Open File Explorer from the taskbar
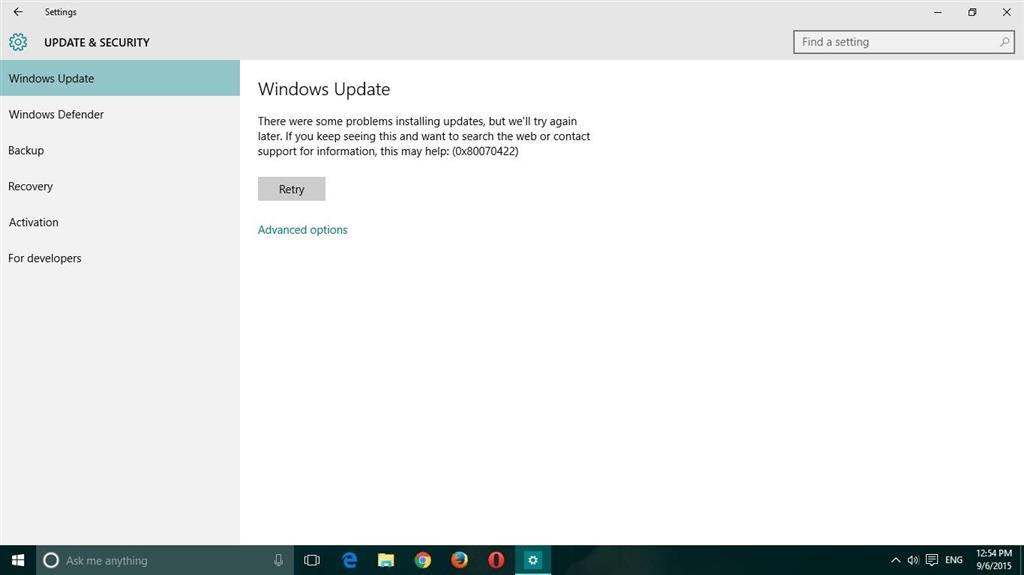Viewport: 1024px width, 575px height. (x=386, y=561)
